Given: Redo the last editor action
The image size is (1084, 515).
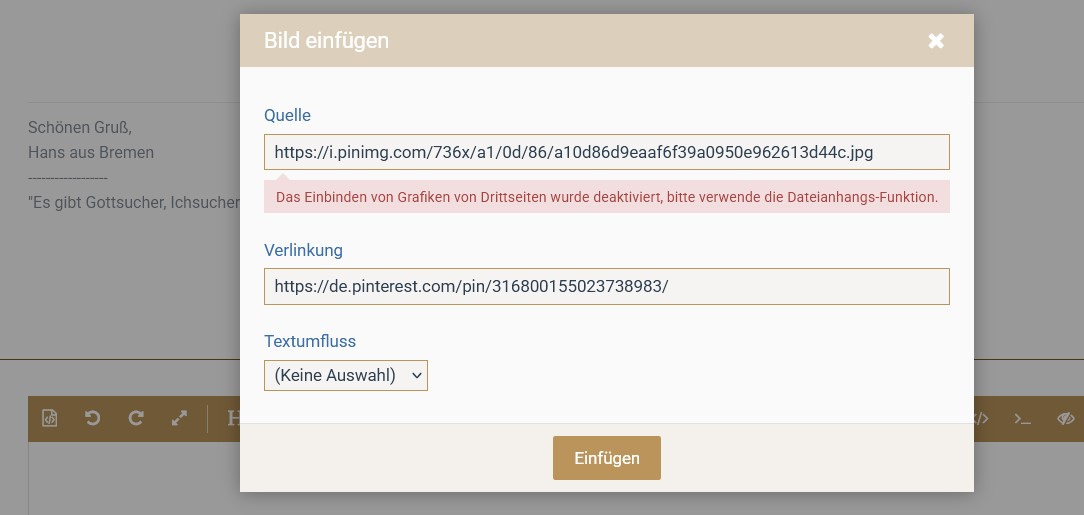Looking at the screenshot, I should 137,419.
